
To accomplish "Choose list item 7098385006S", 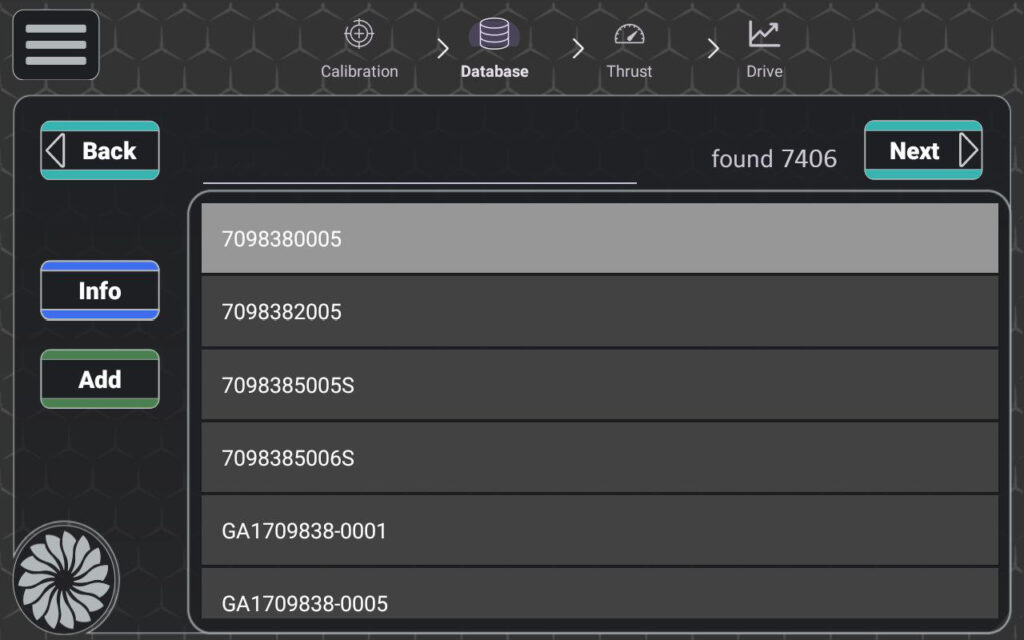I will point(599,458).
